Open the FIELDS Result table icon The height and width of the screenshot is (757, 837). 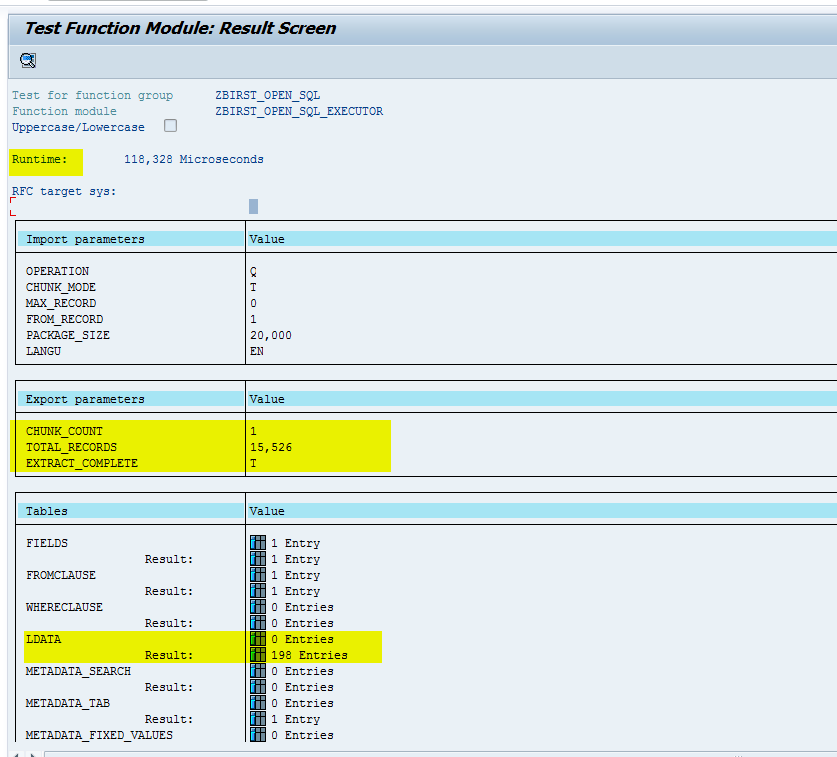[258, 559]
